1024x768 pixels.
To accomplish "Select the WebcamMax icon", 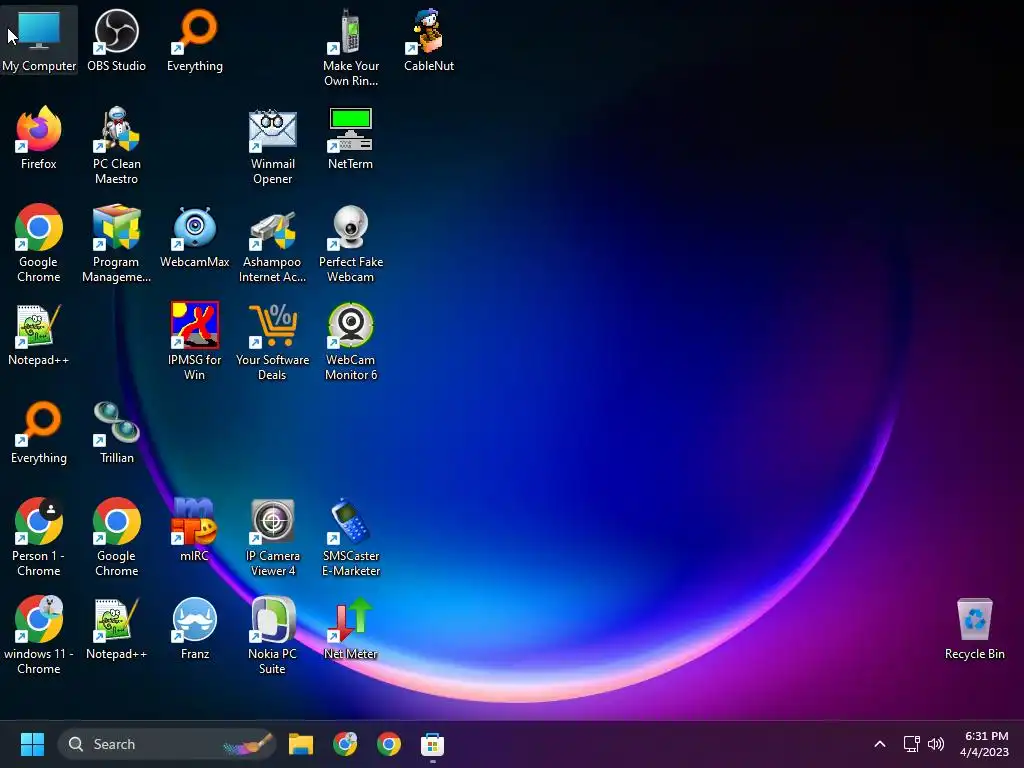I will (x=195, y=236).
